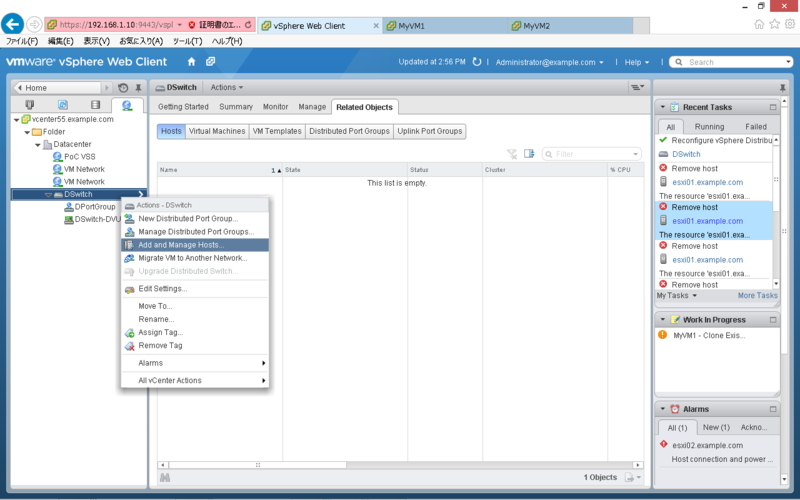Switch to Storage inventory icon
Screen dimensions: 800x500
[x=95, y=105]
